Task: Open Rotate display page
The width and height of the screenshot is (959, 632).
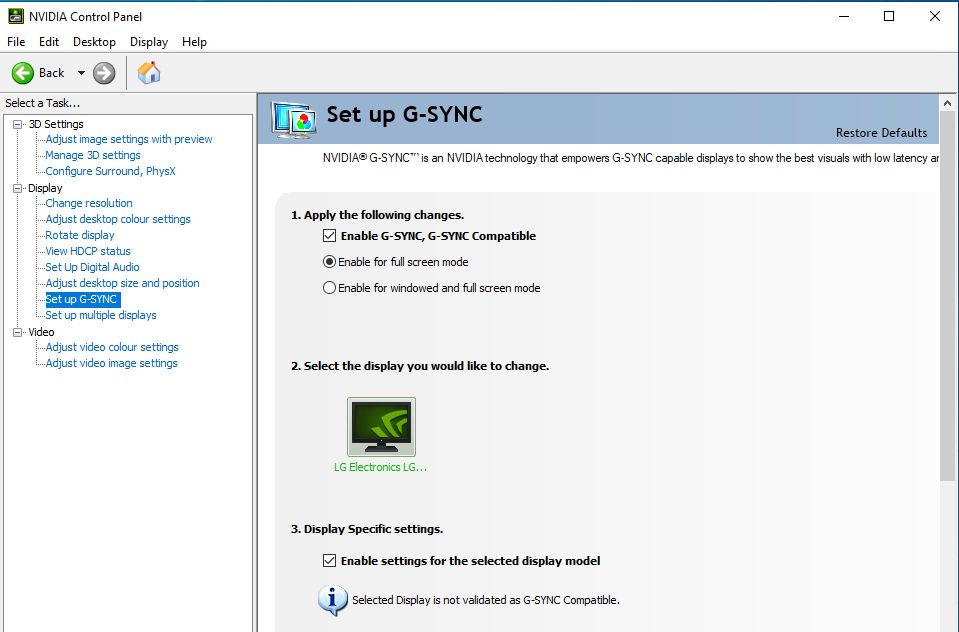Action: 80,234
